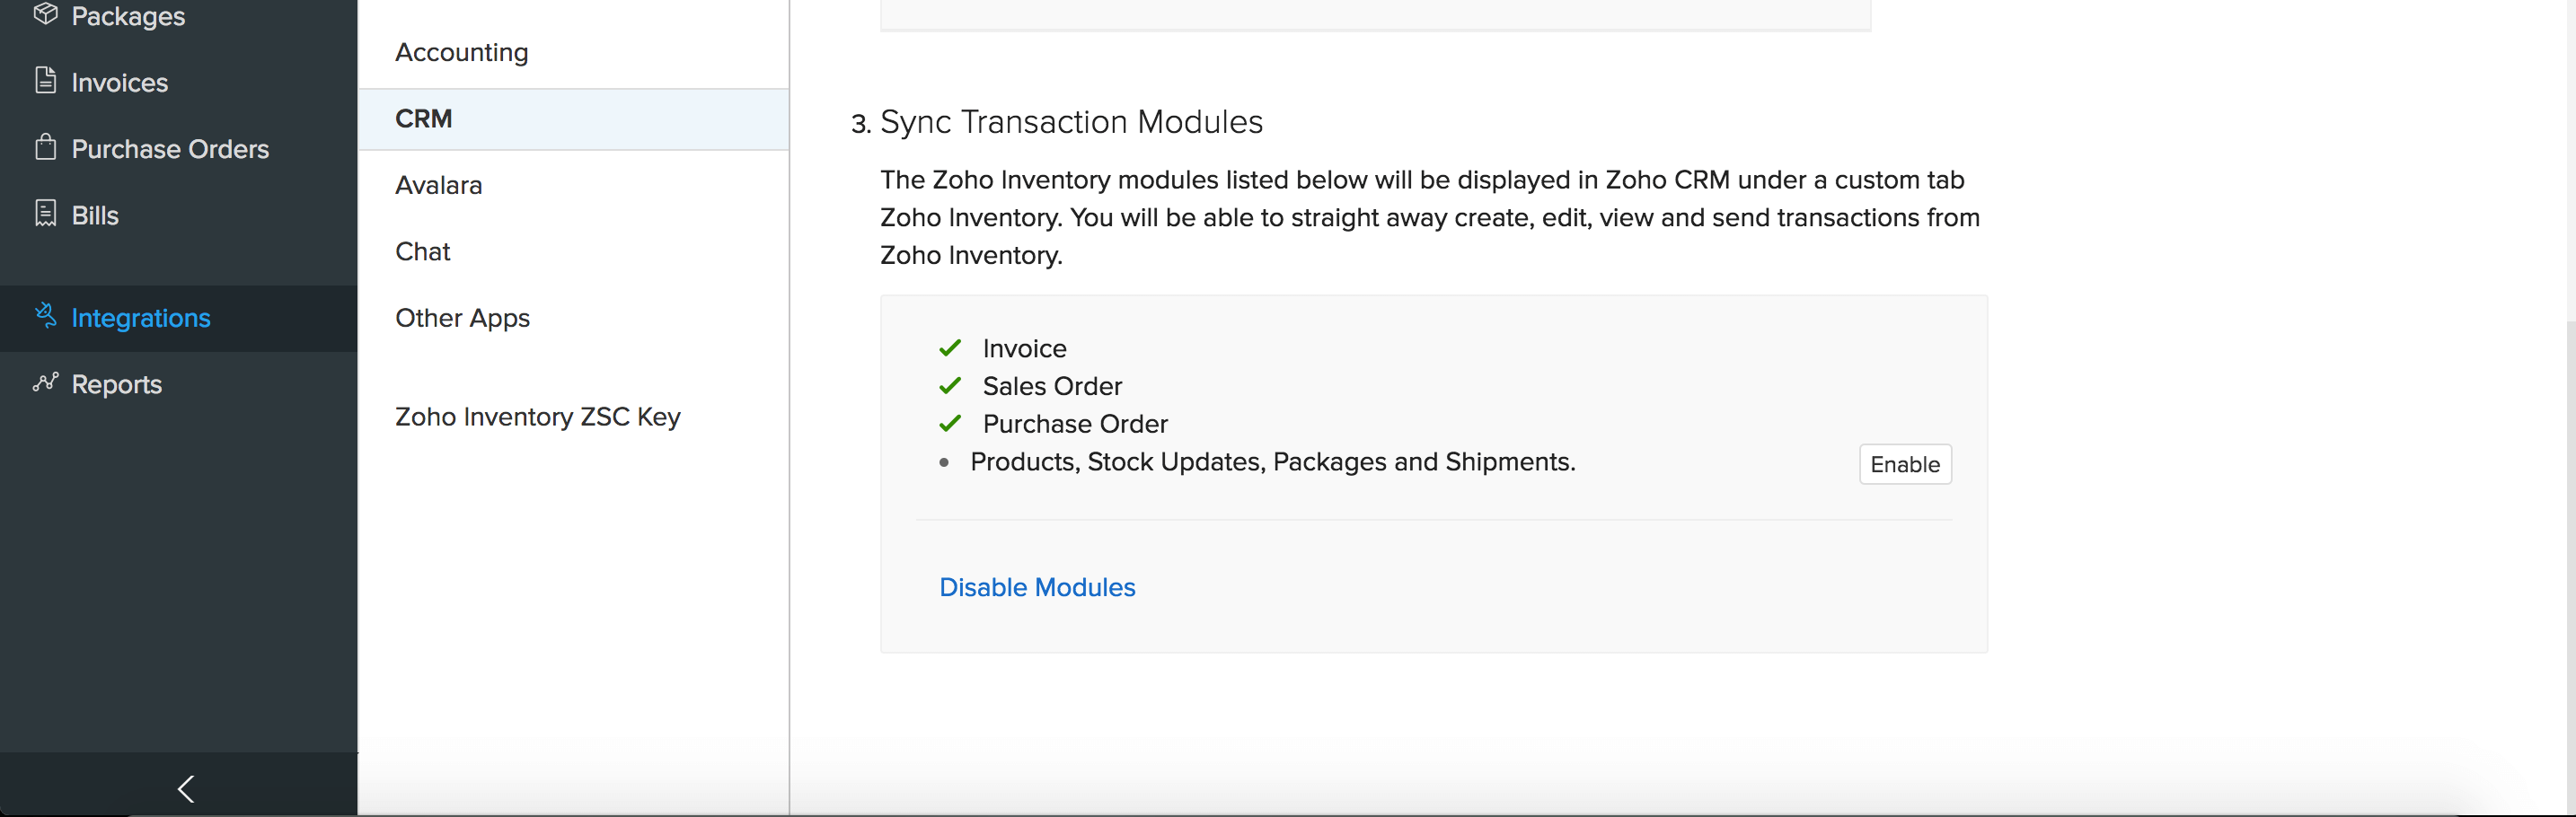Click the Disable Modules link

point(1037,587)
